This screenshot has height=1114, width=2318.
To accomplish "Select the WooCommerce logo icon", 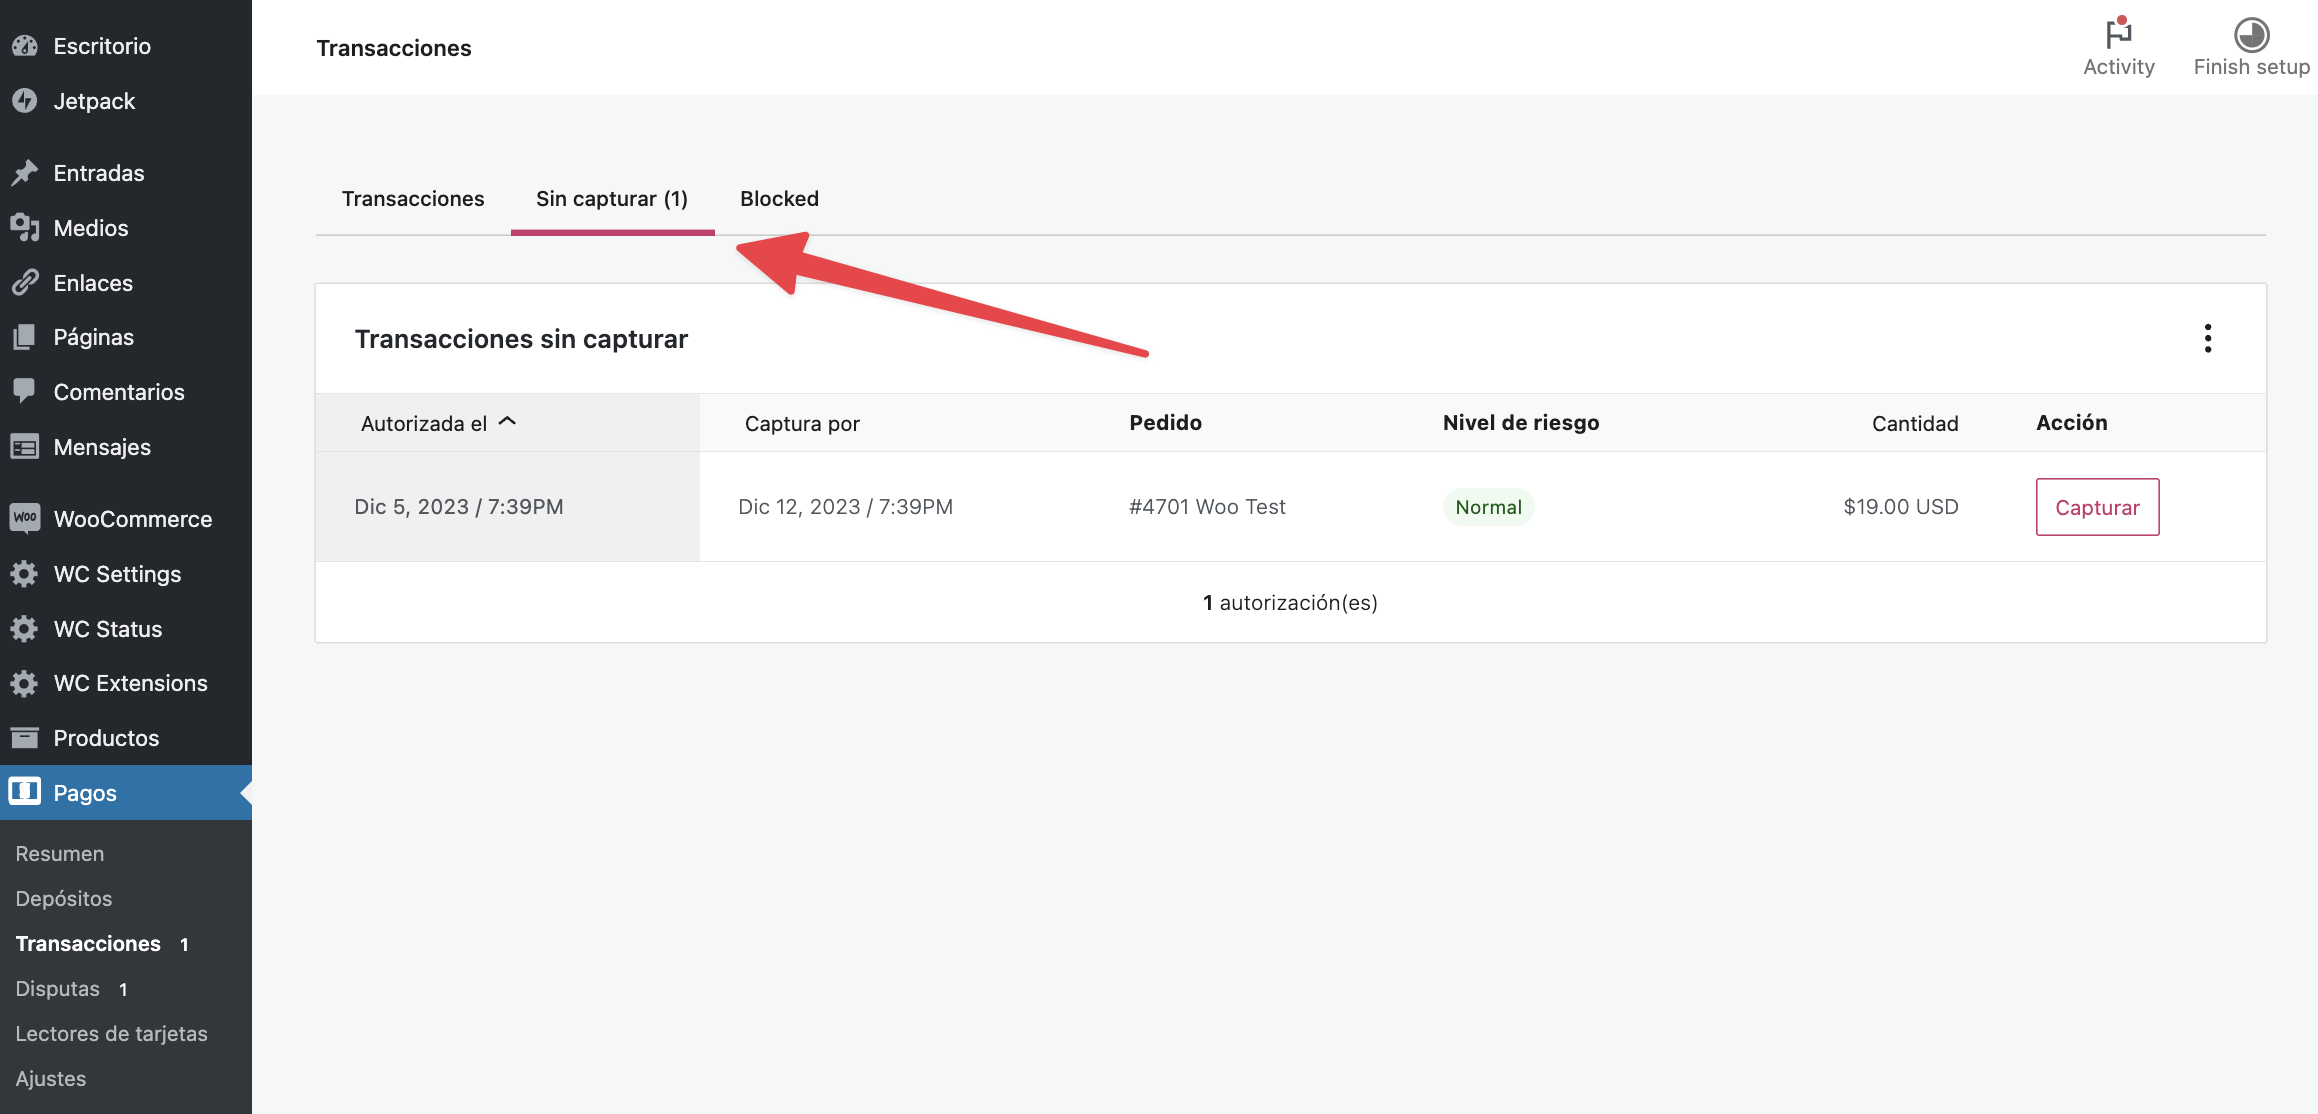I will pos(25,518).
